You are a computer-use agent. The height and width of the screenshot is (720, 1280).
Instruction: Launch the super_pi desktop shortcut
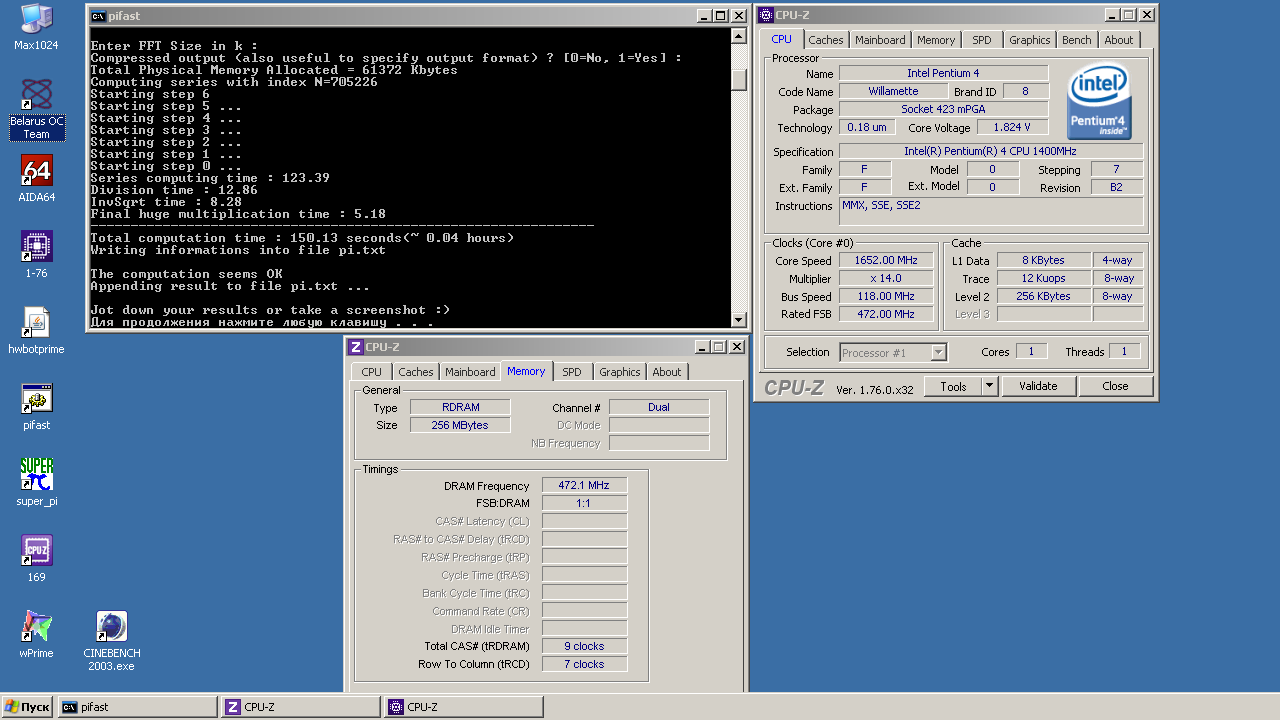pos(36,483)
